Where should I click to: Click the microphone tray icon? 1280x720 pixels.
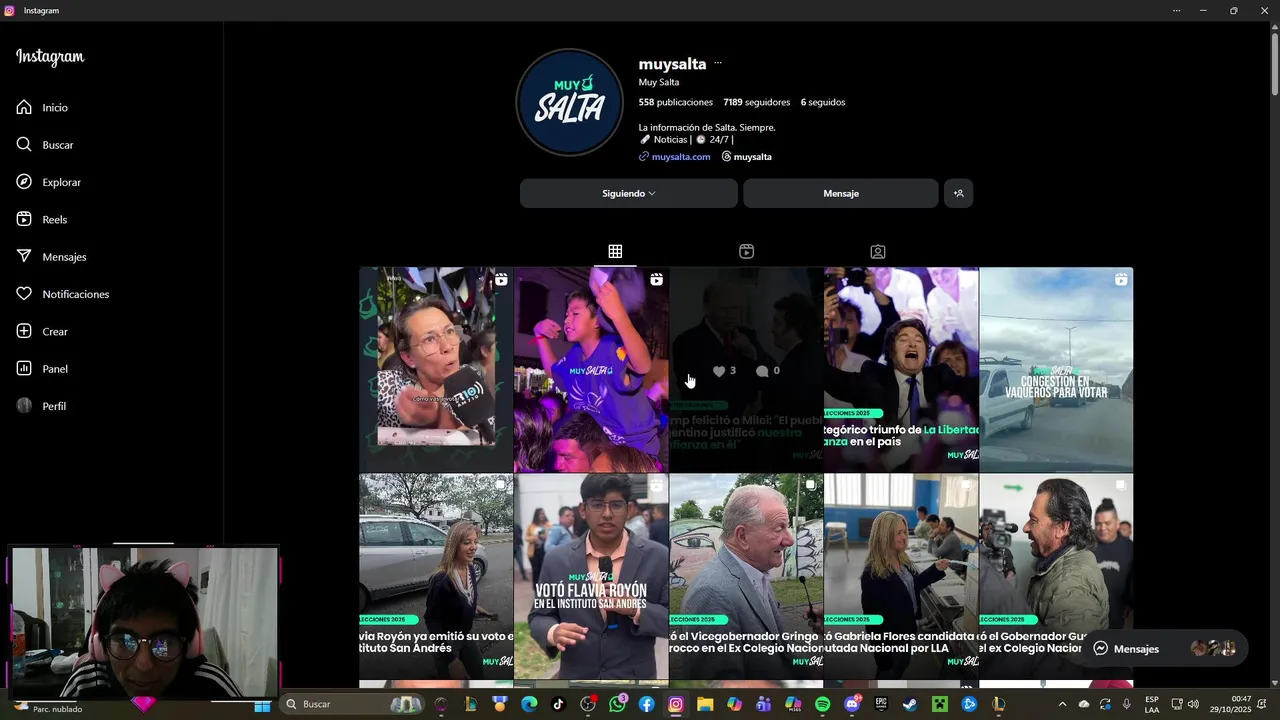(x=1126, y=704)
